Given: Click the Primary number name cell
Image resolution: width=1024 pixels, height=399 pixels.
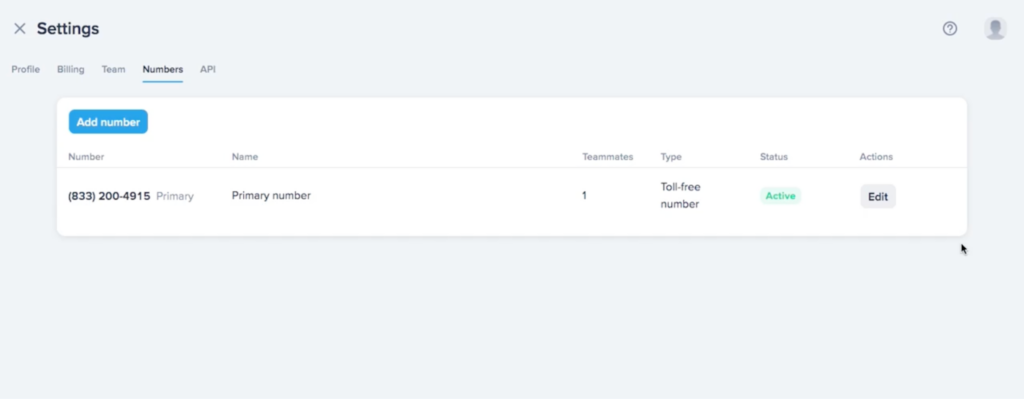Looking at the screenshot, I should tap(271, 195).
